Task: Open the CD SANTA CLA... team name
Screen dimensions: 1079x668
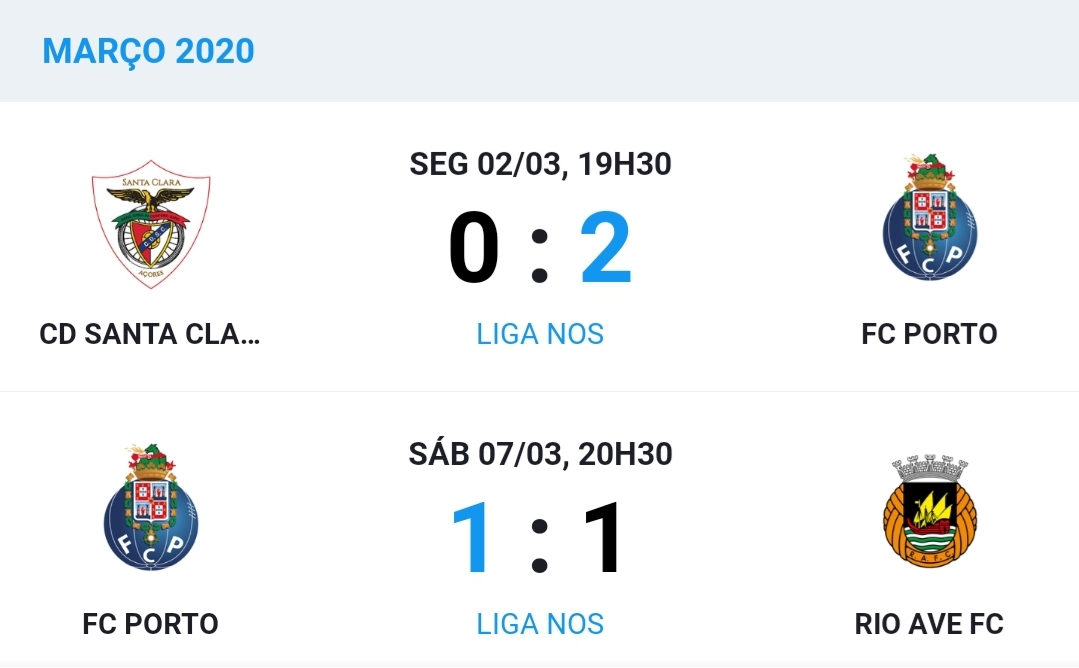Action: [150, 334]
